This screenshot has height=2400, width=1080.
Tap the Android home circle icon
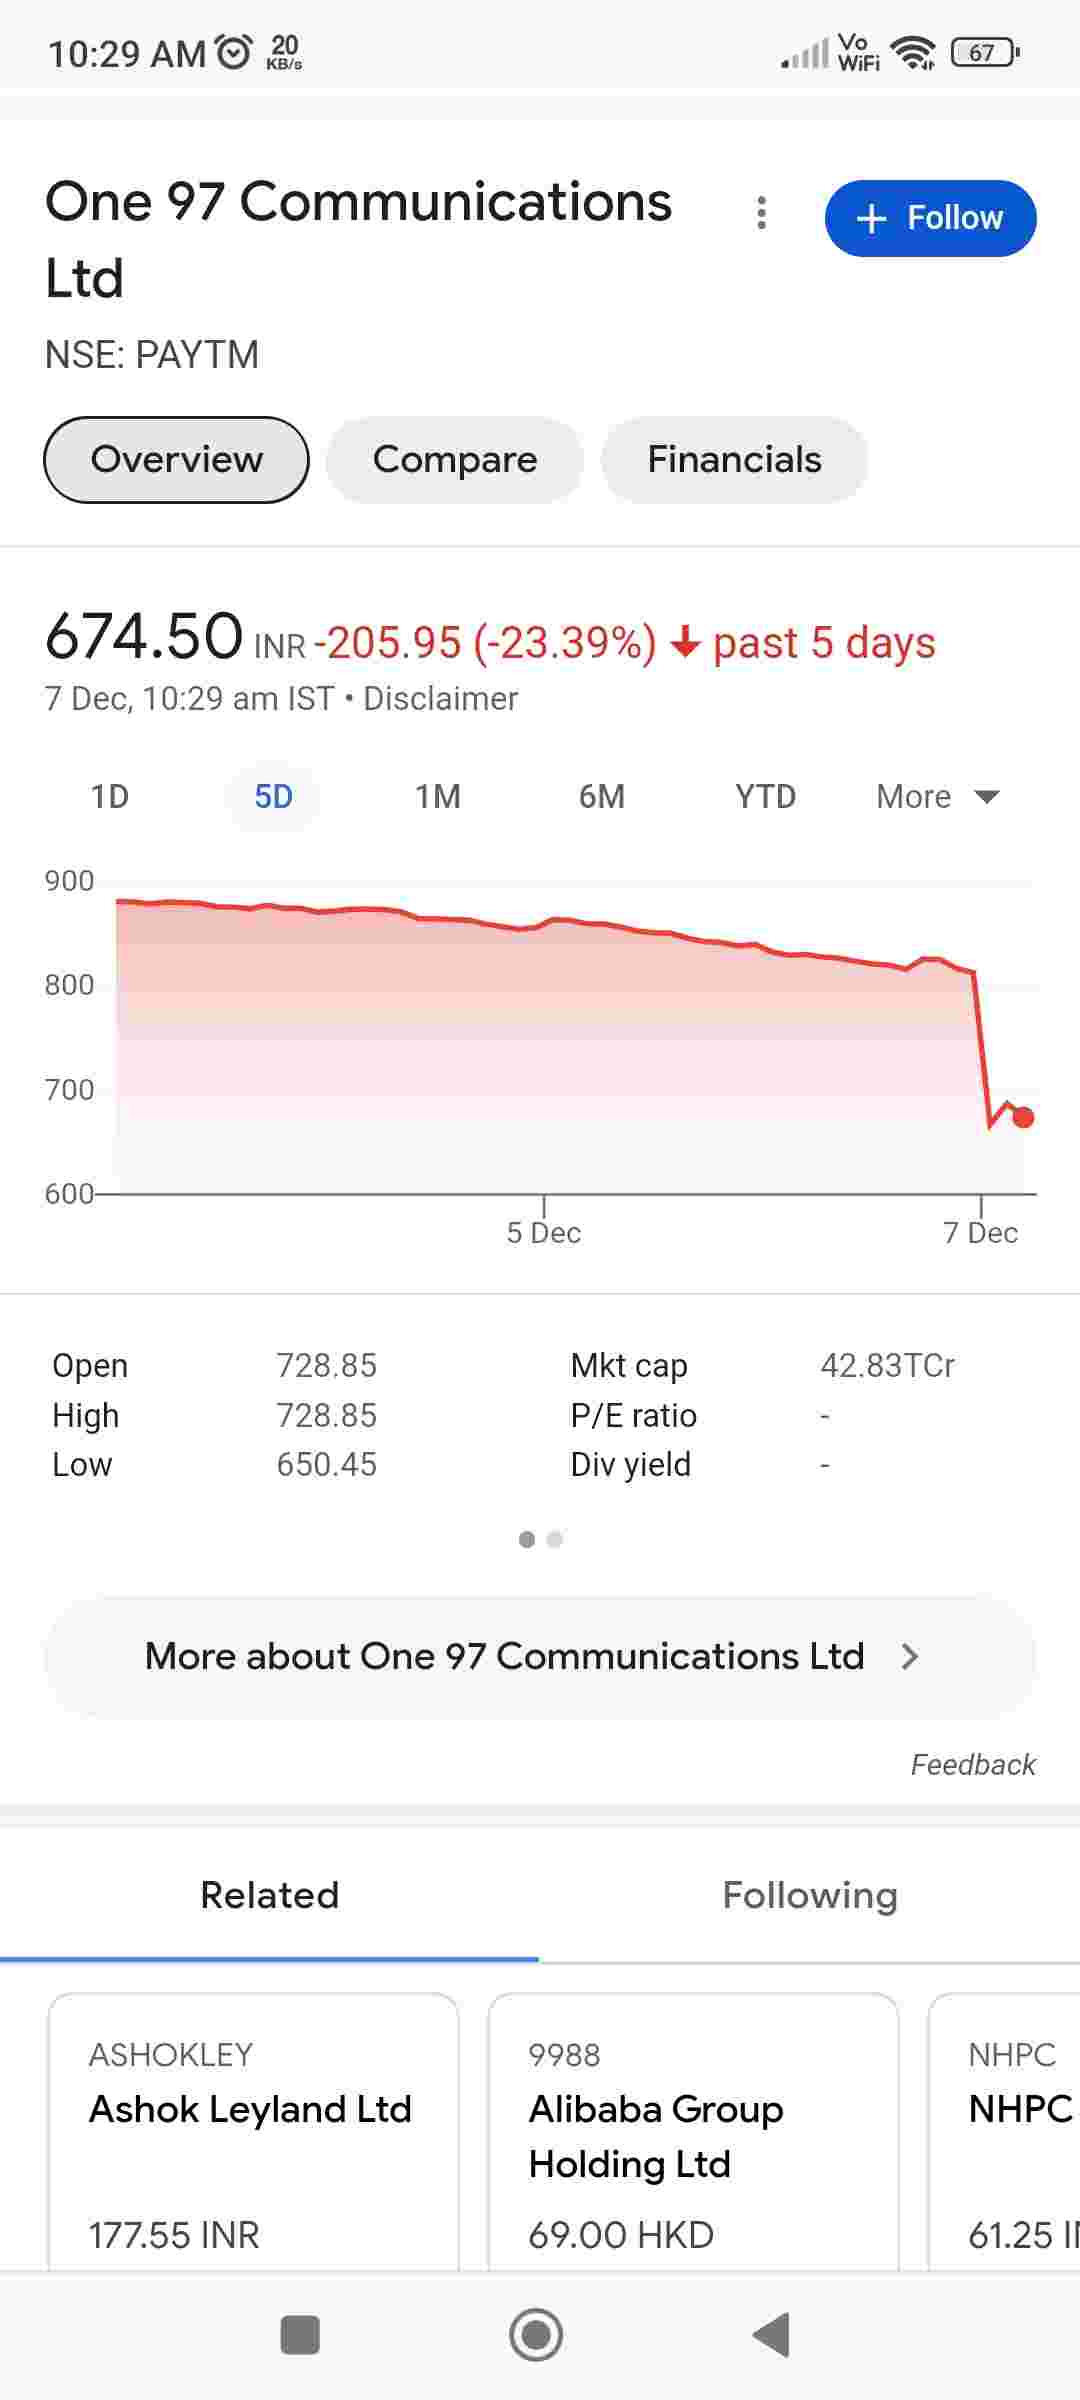[x=536, y=2335]
